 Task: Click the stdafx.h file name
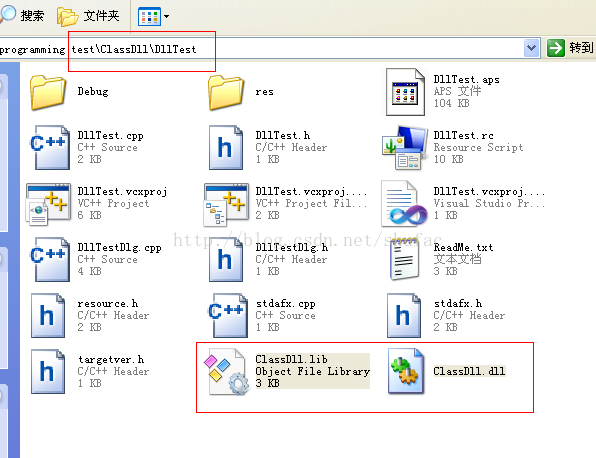click(458, 304)
